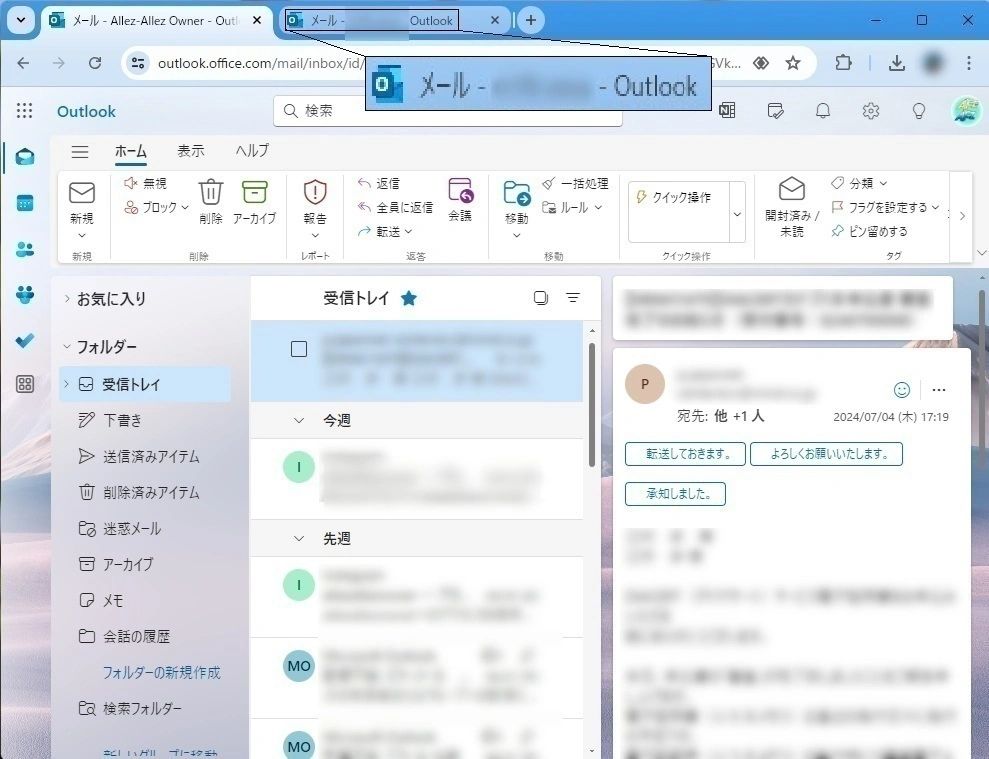989x759 pixels.
Task: Click the 検索 search box
Action: (x=450, y=111)
